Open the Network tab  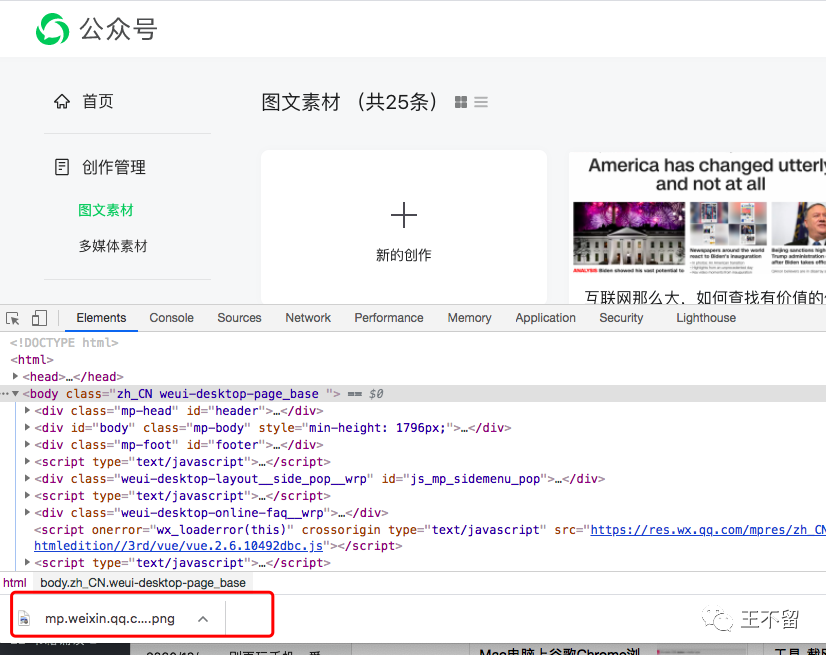coord(308,318)
